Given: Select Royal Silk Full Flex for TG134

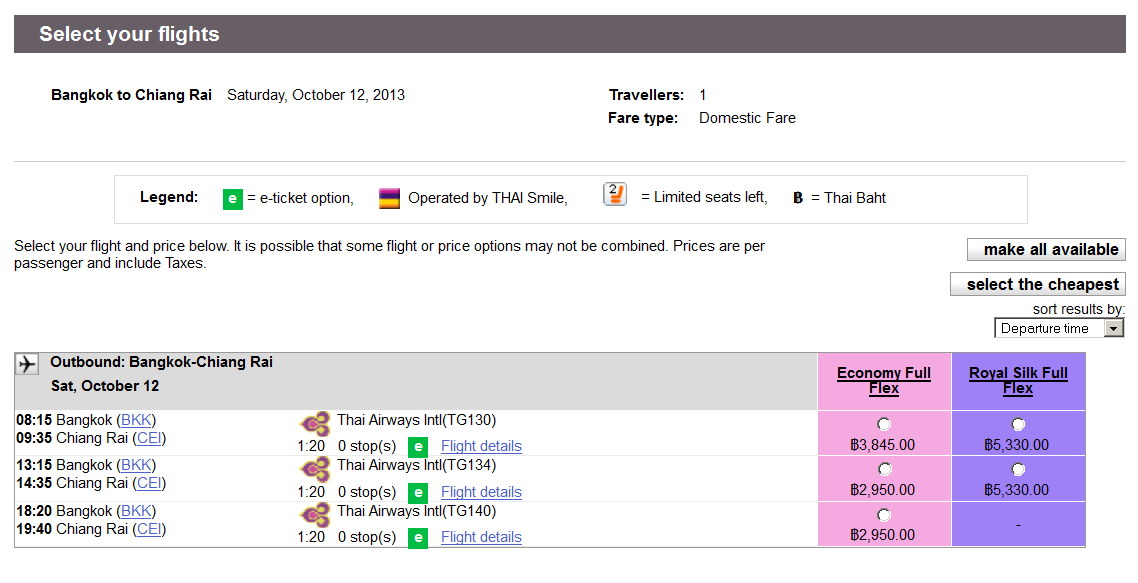Looking at the screenshot, I should tap(1018, 469).
